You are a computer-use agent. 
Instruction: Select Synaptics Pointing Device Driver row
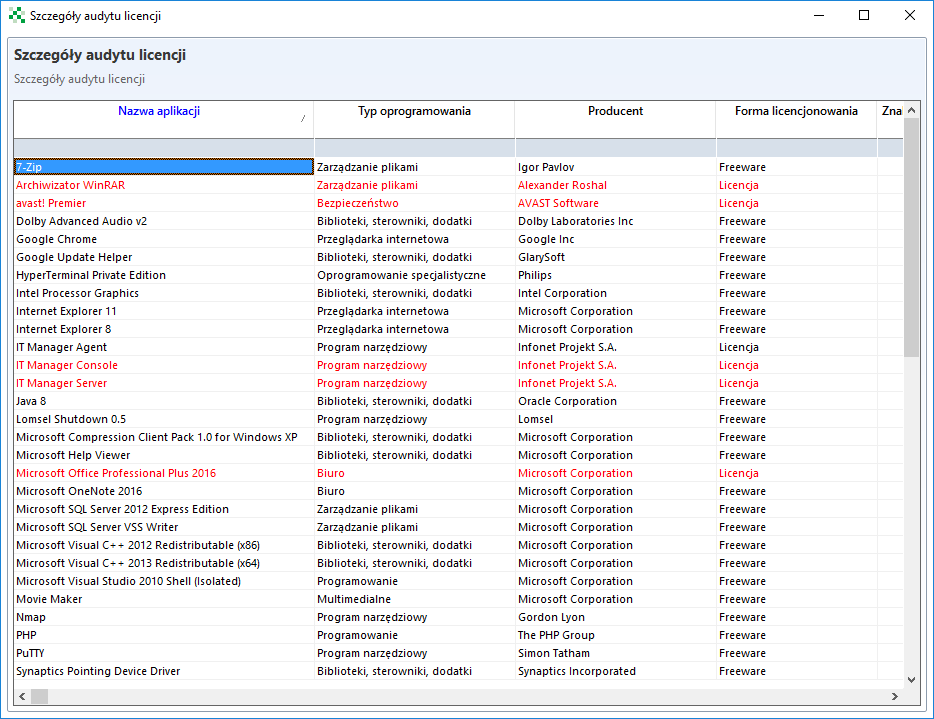click(x=459, y=671)
